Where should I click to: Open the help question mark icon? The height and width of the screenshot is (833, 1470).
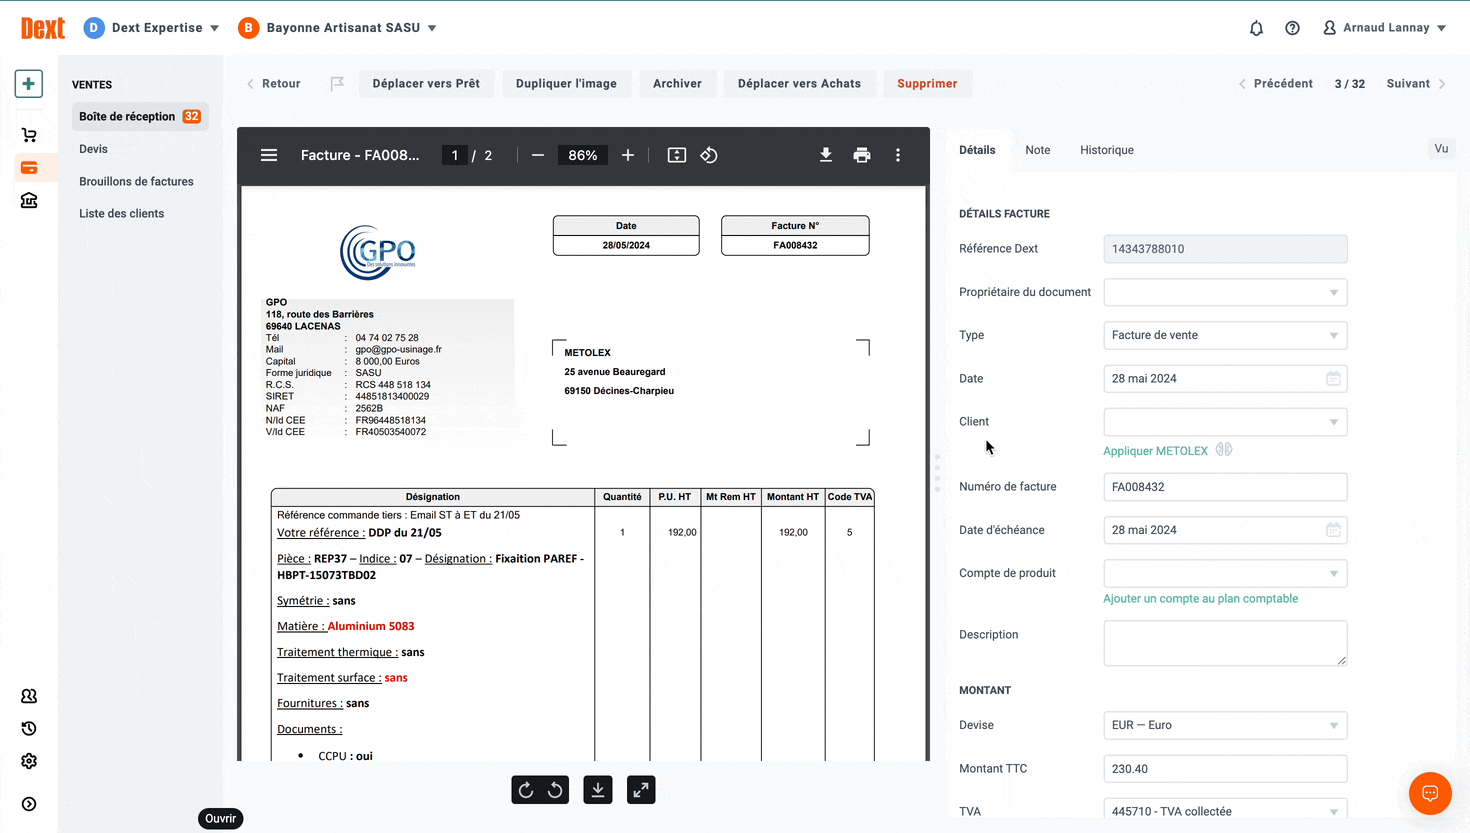pyautogui.click(x=1292, y=28)
